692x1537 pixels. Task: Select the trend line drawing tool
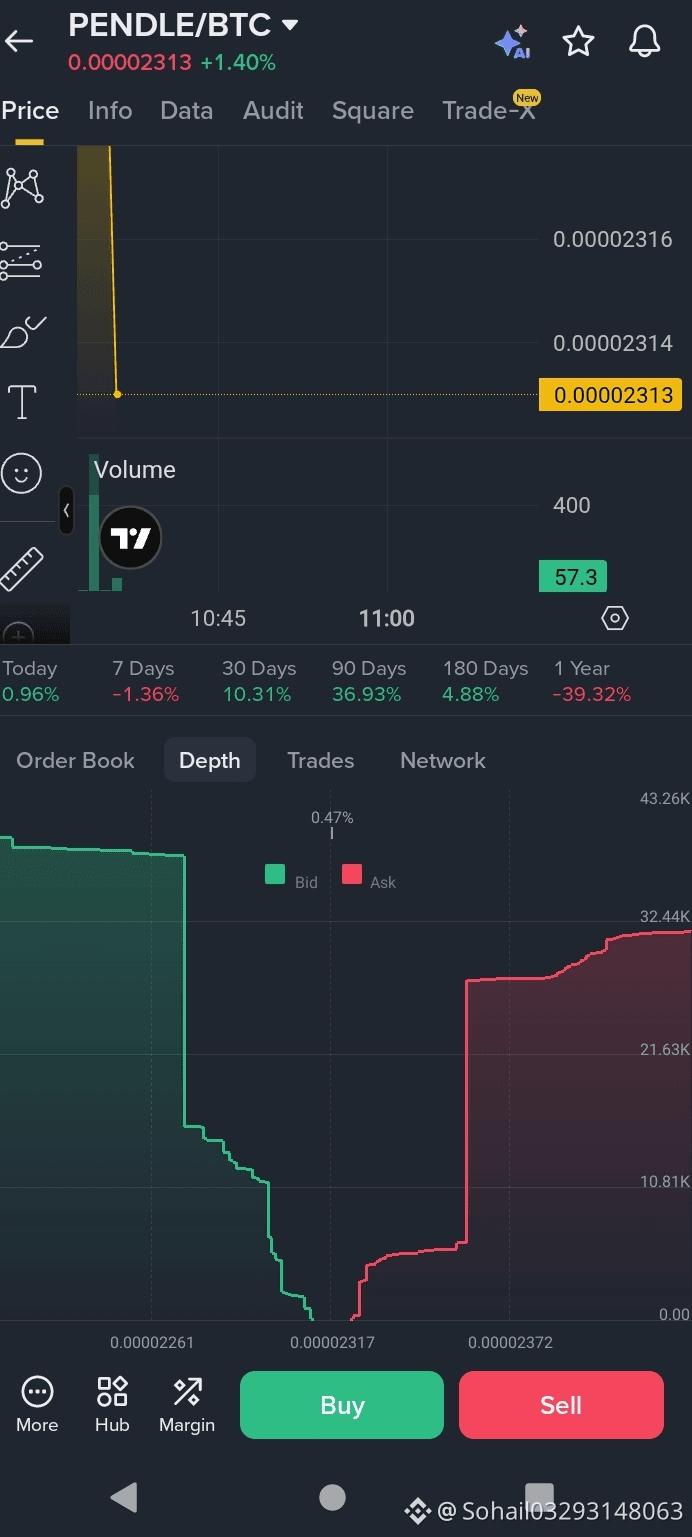(22, 188)
